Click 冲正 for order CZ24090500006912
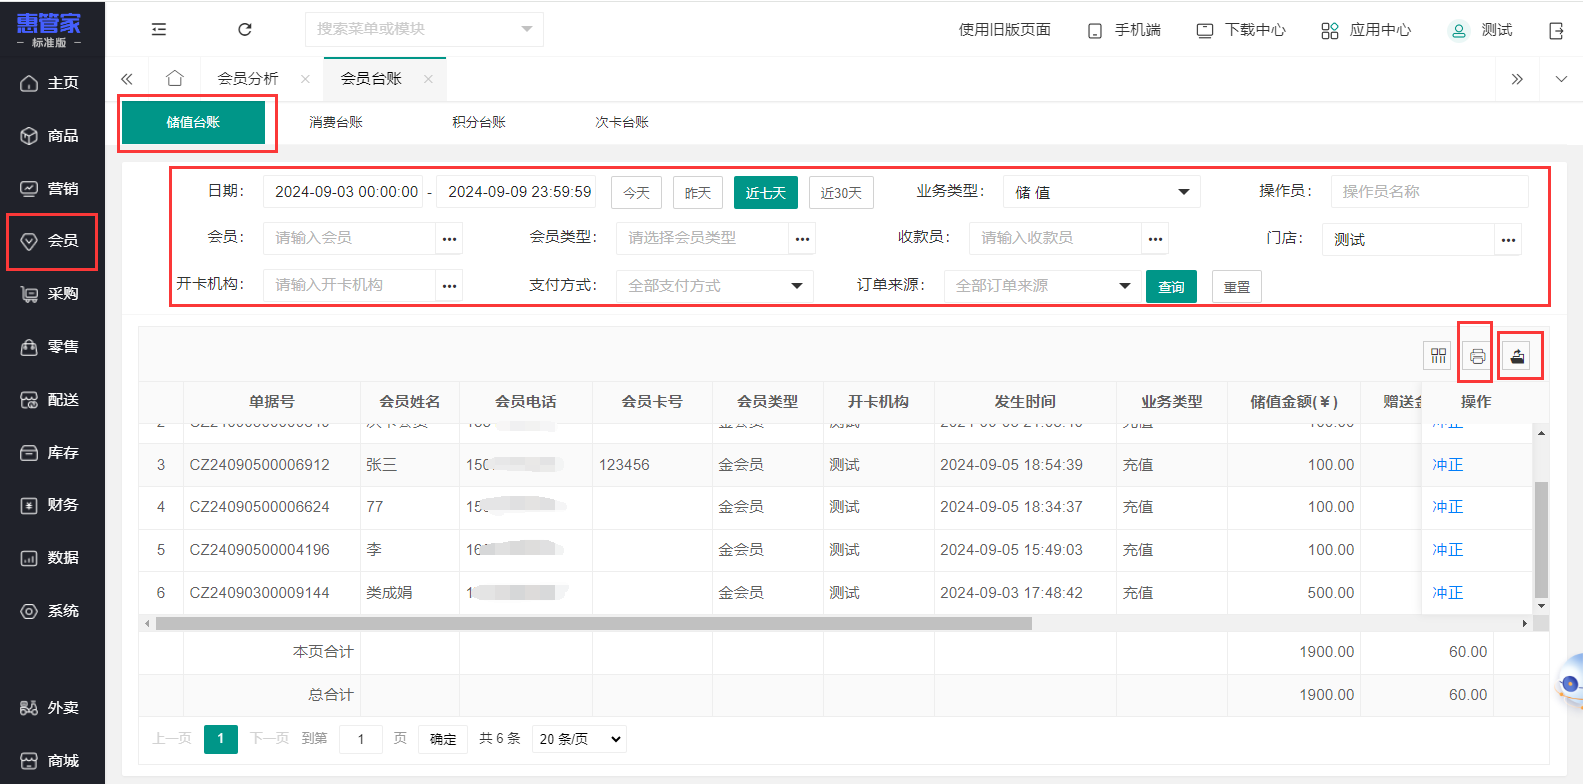Screen dimensions: 1583x784 point(1447,465)
